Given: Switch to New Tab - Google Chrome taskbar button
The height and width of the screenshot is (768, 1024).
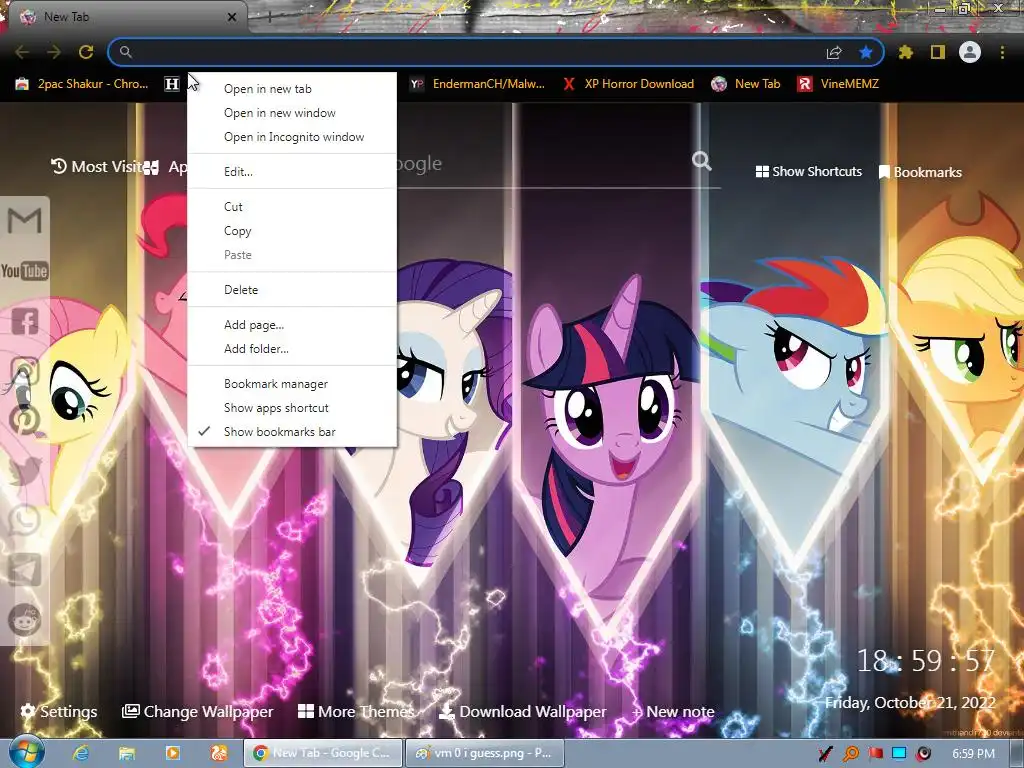Looking at the screenshot, I should point(323,753).
